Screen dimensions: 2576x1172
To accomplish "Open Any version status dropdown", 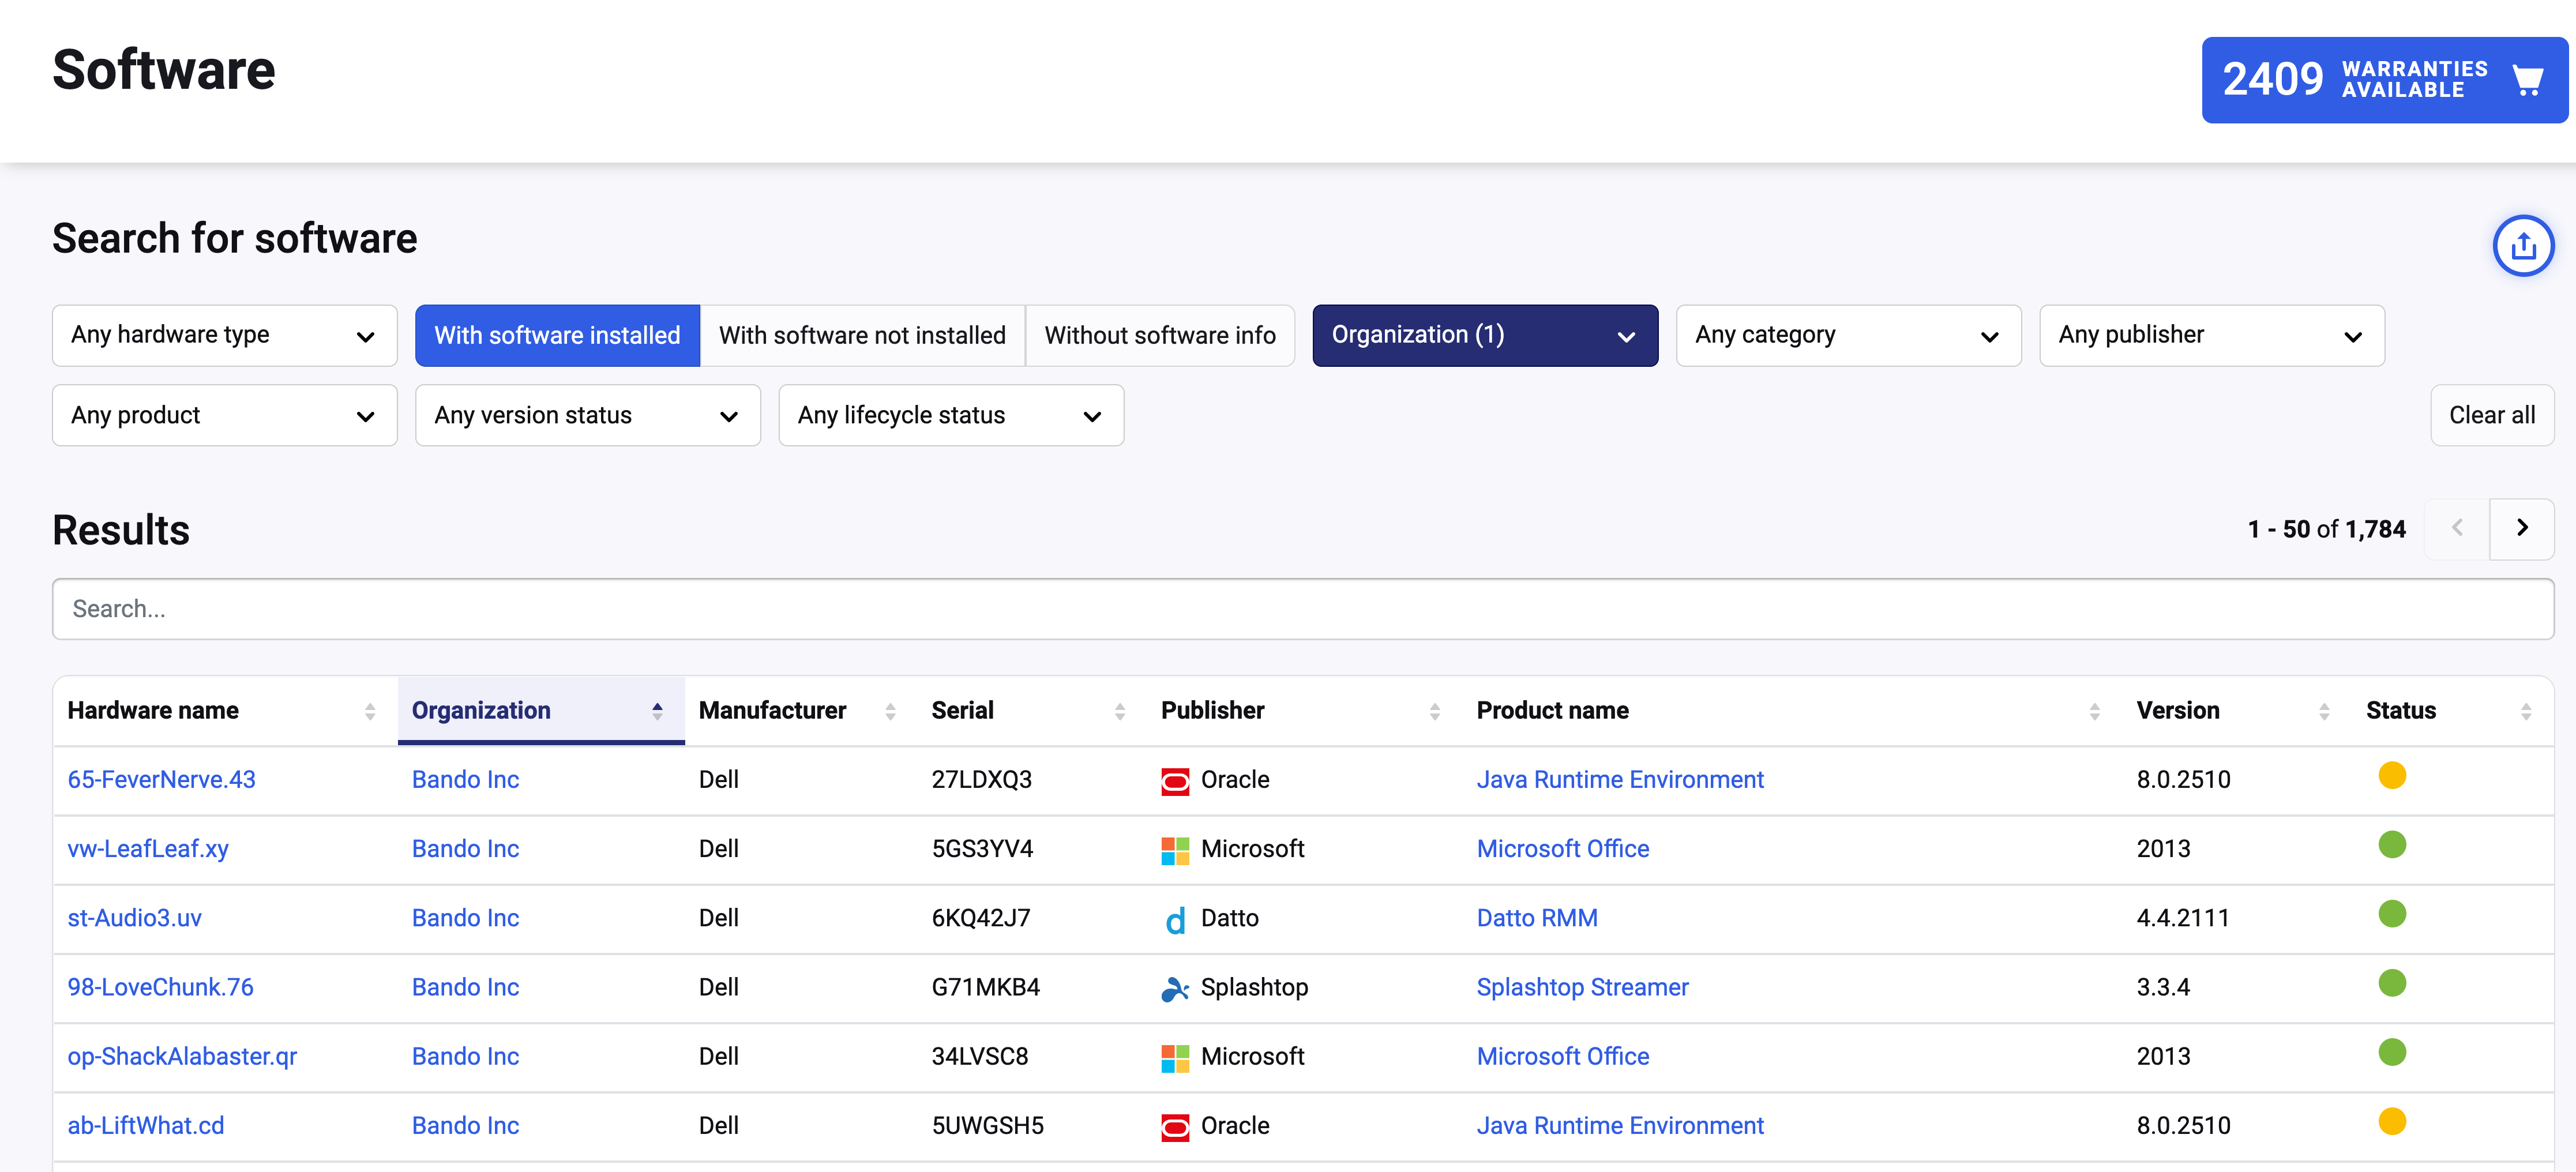I will (x=588, y=415).
